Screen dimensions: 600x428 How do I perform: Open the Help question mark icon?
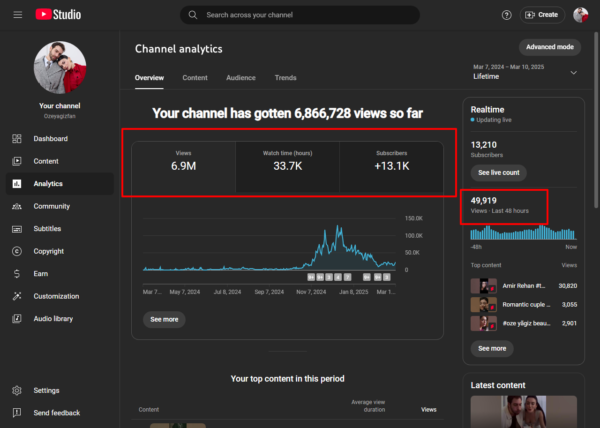click(x=506, y=15)
